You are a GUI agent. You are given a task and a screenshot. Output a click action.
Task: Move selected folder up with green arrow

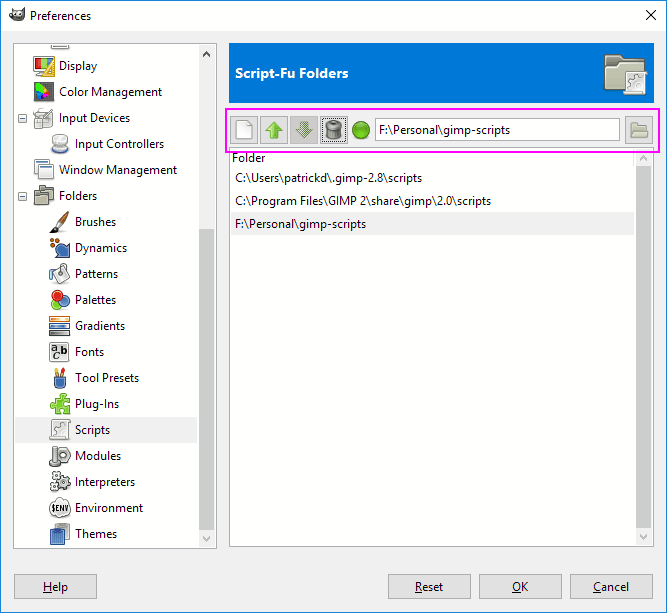[274, 130]
